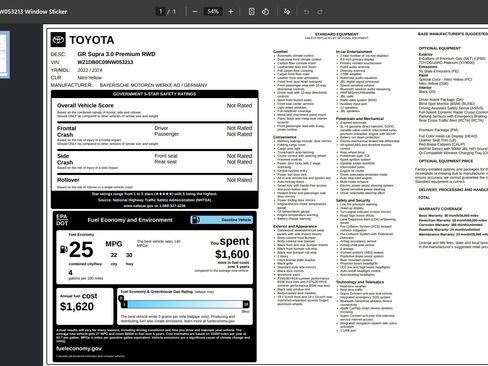Screen dimensions: 488x366
Task: Click the undo arrow in toolbar
Action: click(306, 12)
